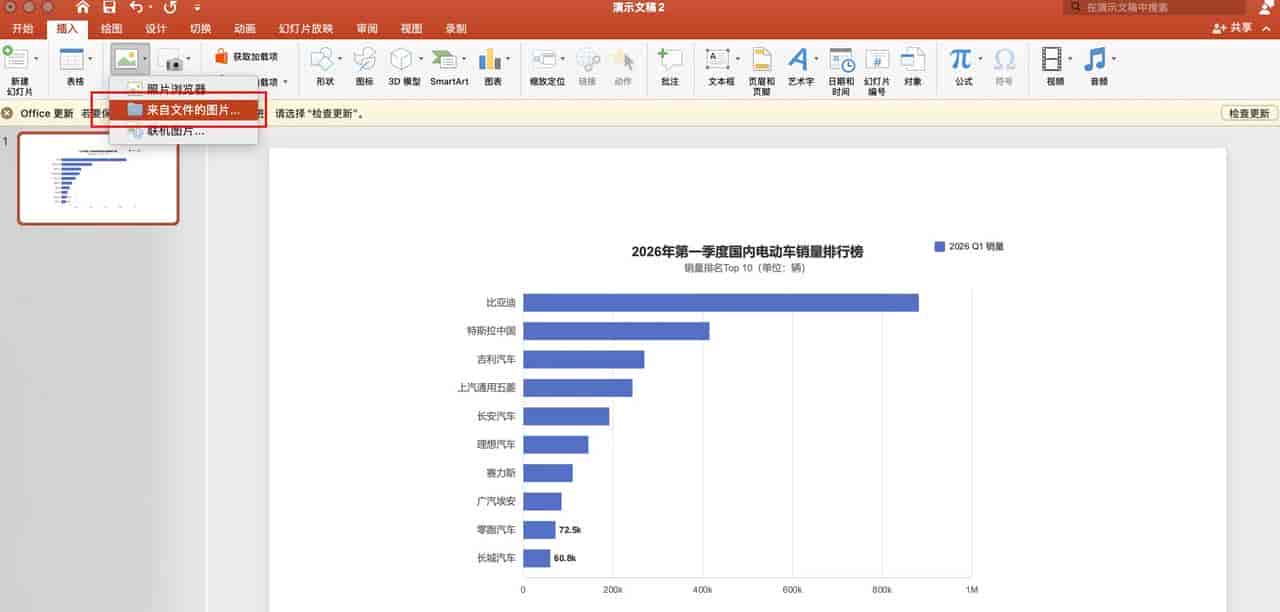
Task: Click the 图标 icons button
Action: (x=364, y=59)
